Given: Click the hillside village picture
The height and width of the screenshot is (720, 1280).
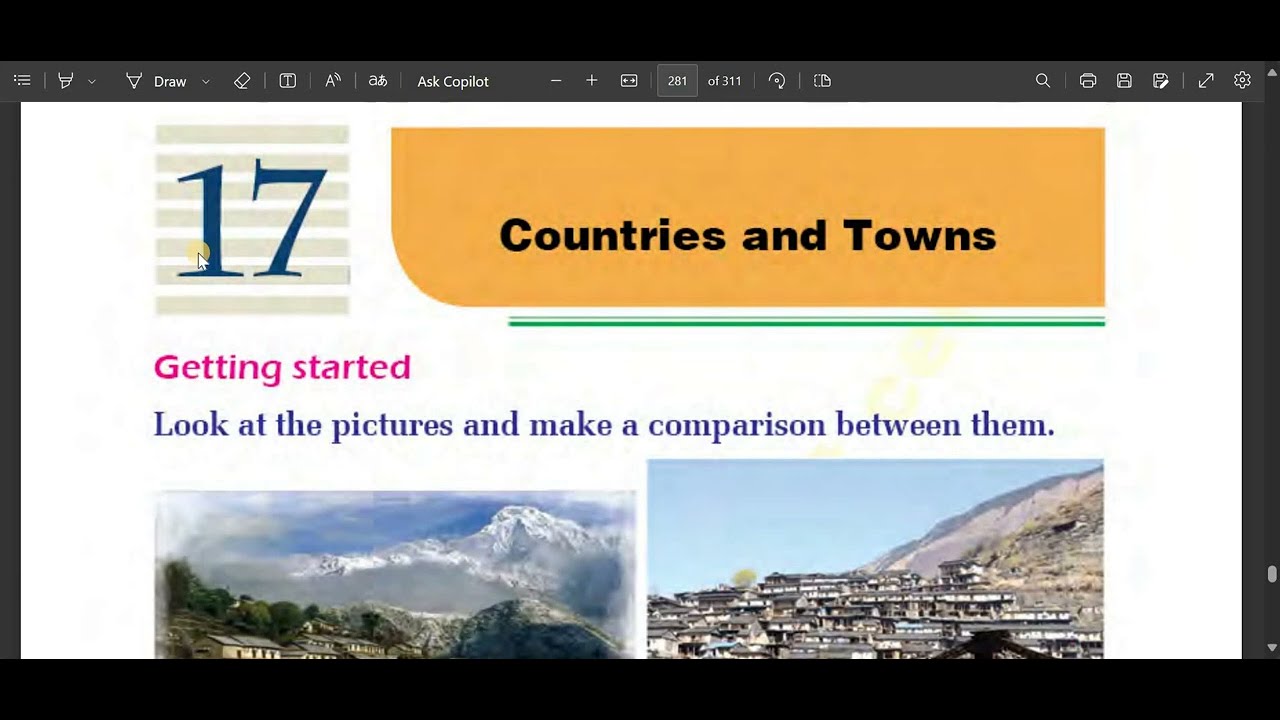Looking at the screenshot, I should [875, 559].
